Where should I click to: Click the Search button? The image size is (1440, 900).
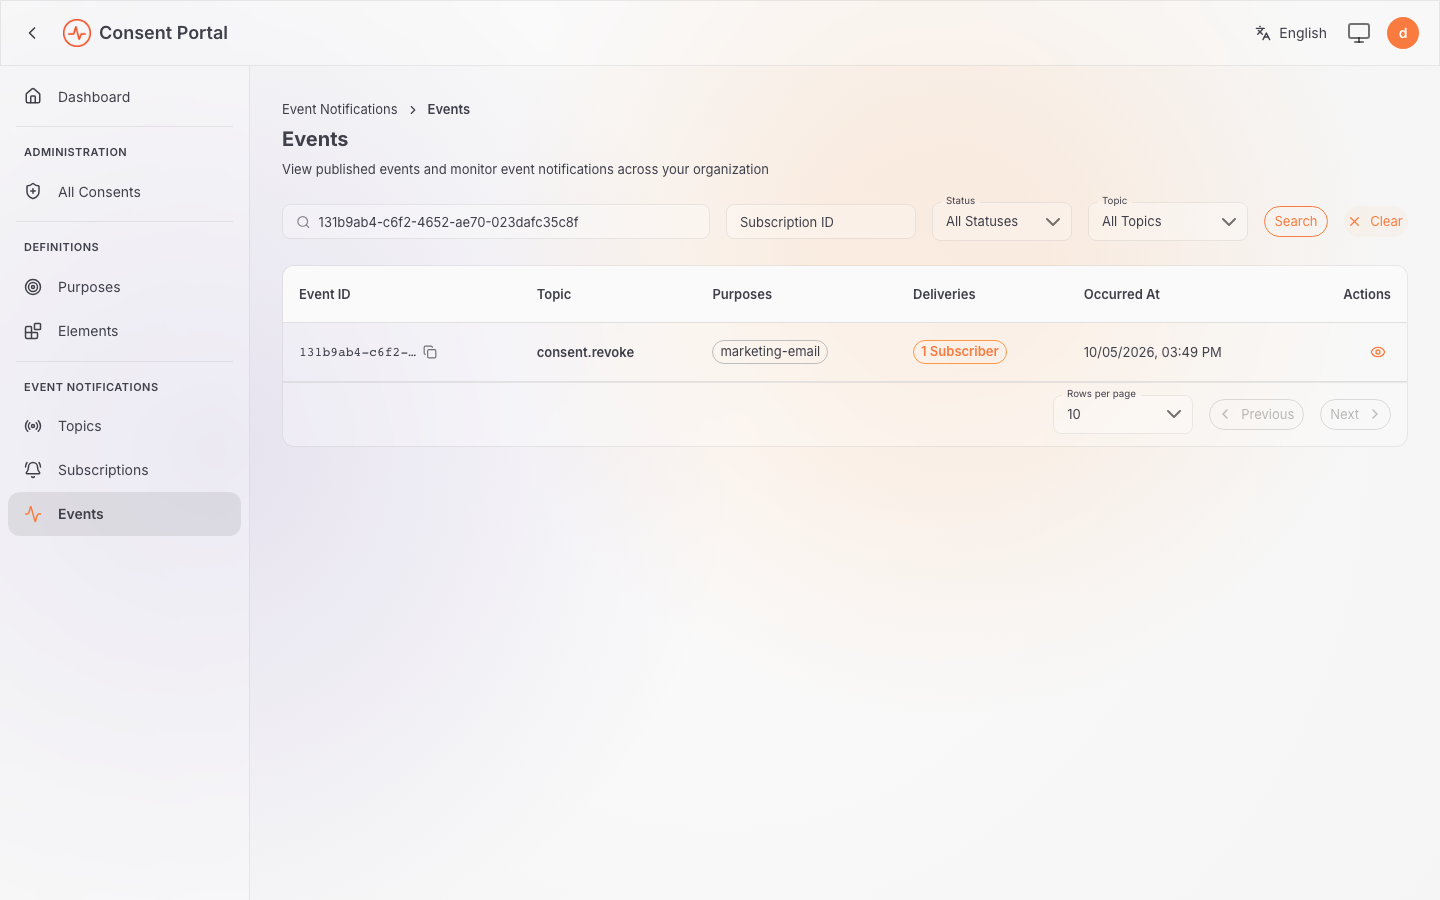coord(1296,221)
